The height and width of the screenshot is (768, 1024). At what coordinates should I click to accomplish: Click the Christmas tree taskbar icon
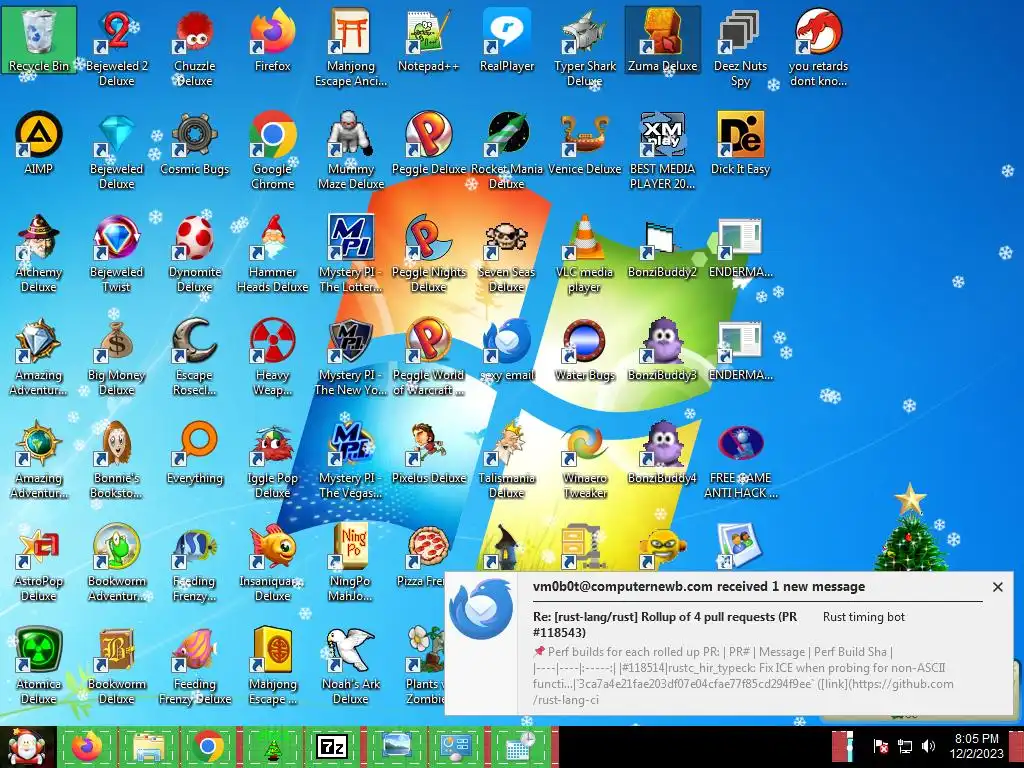(272, 746)
